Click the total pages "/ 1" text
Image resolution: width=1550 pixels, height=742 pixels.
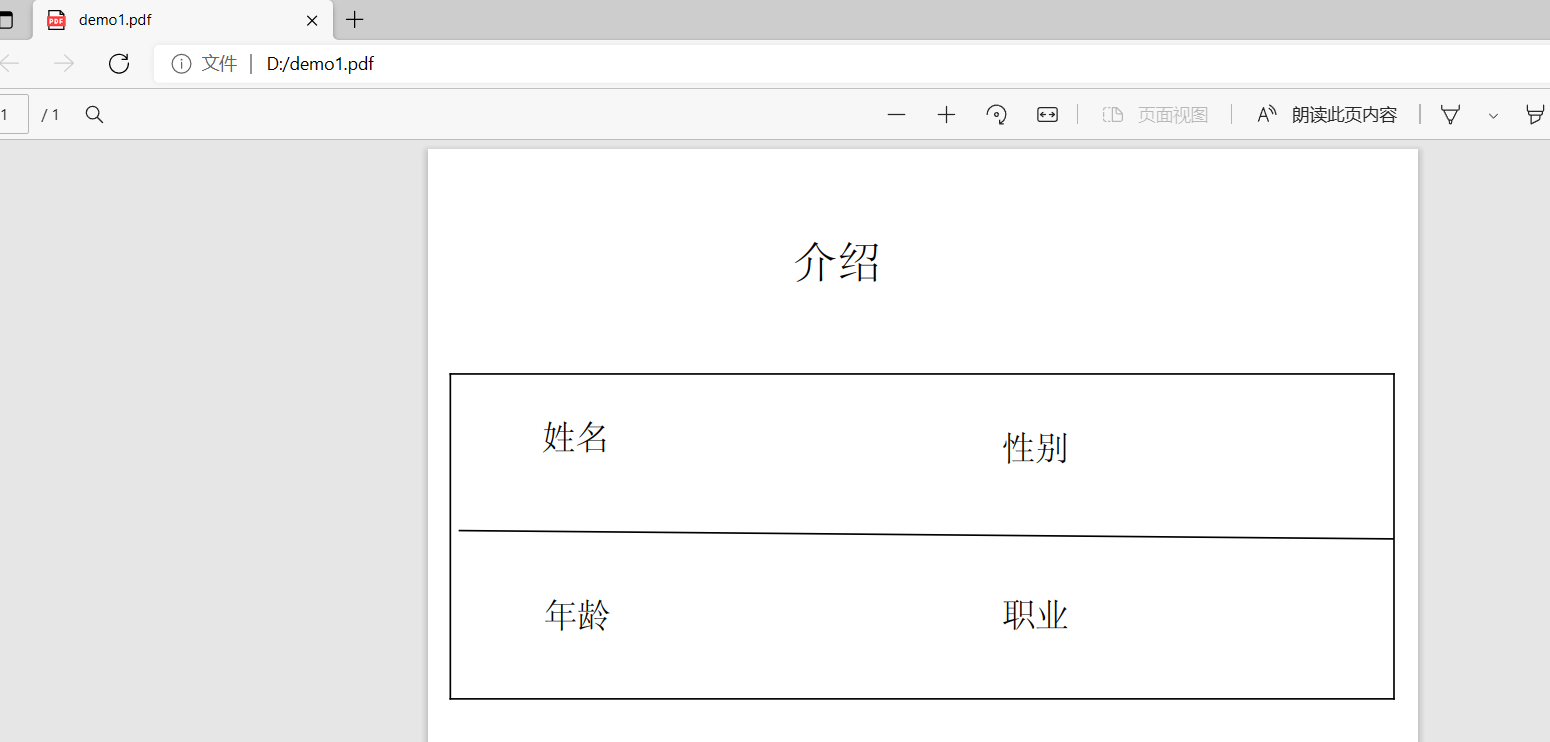coord(50,115)
